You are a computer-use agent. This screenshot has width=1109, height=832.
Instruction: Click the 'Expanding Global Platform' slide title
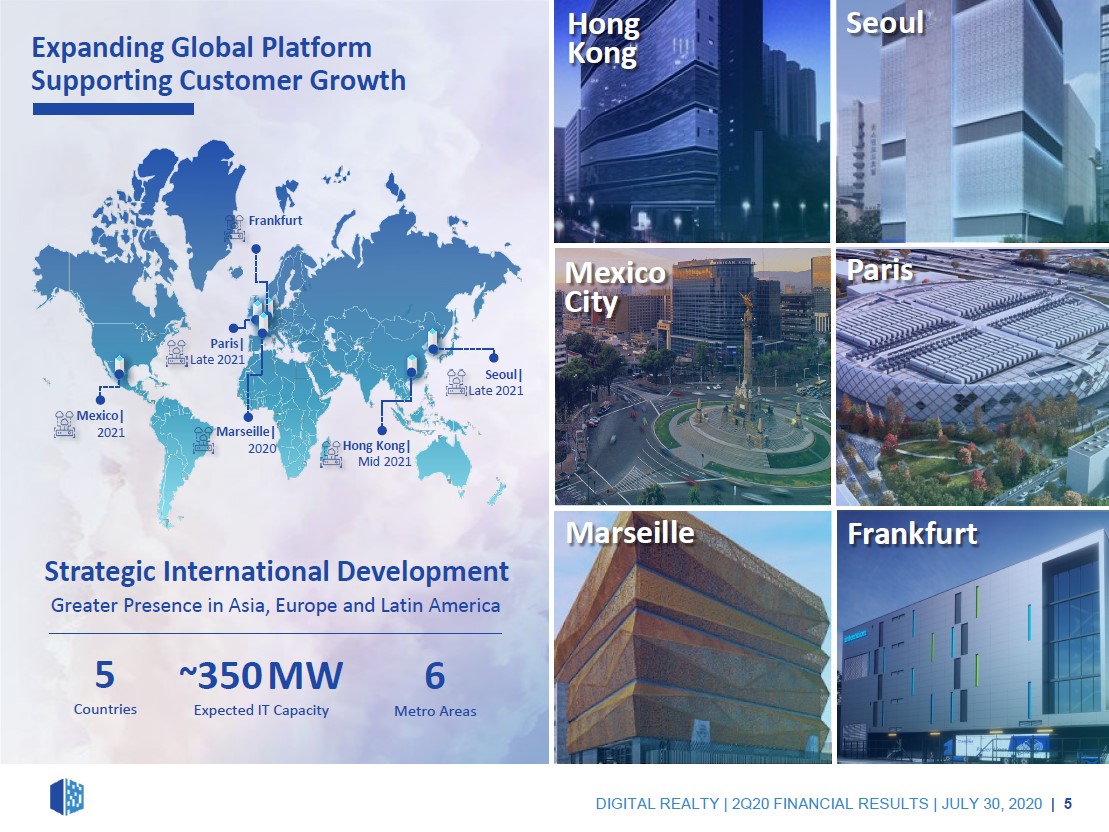pyautogui.click(x=218, y=63)
